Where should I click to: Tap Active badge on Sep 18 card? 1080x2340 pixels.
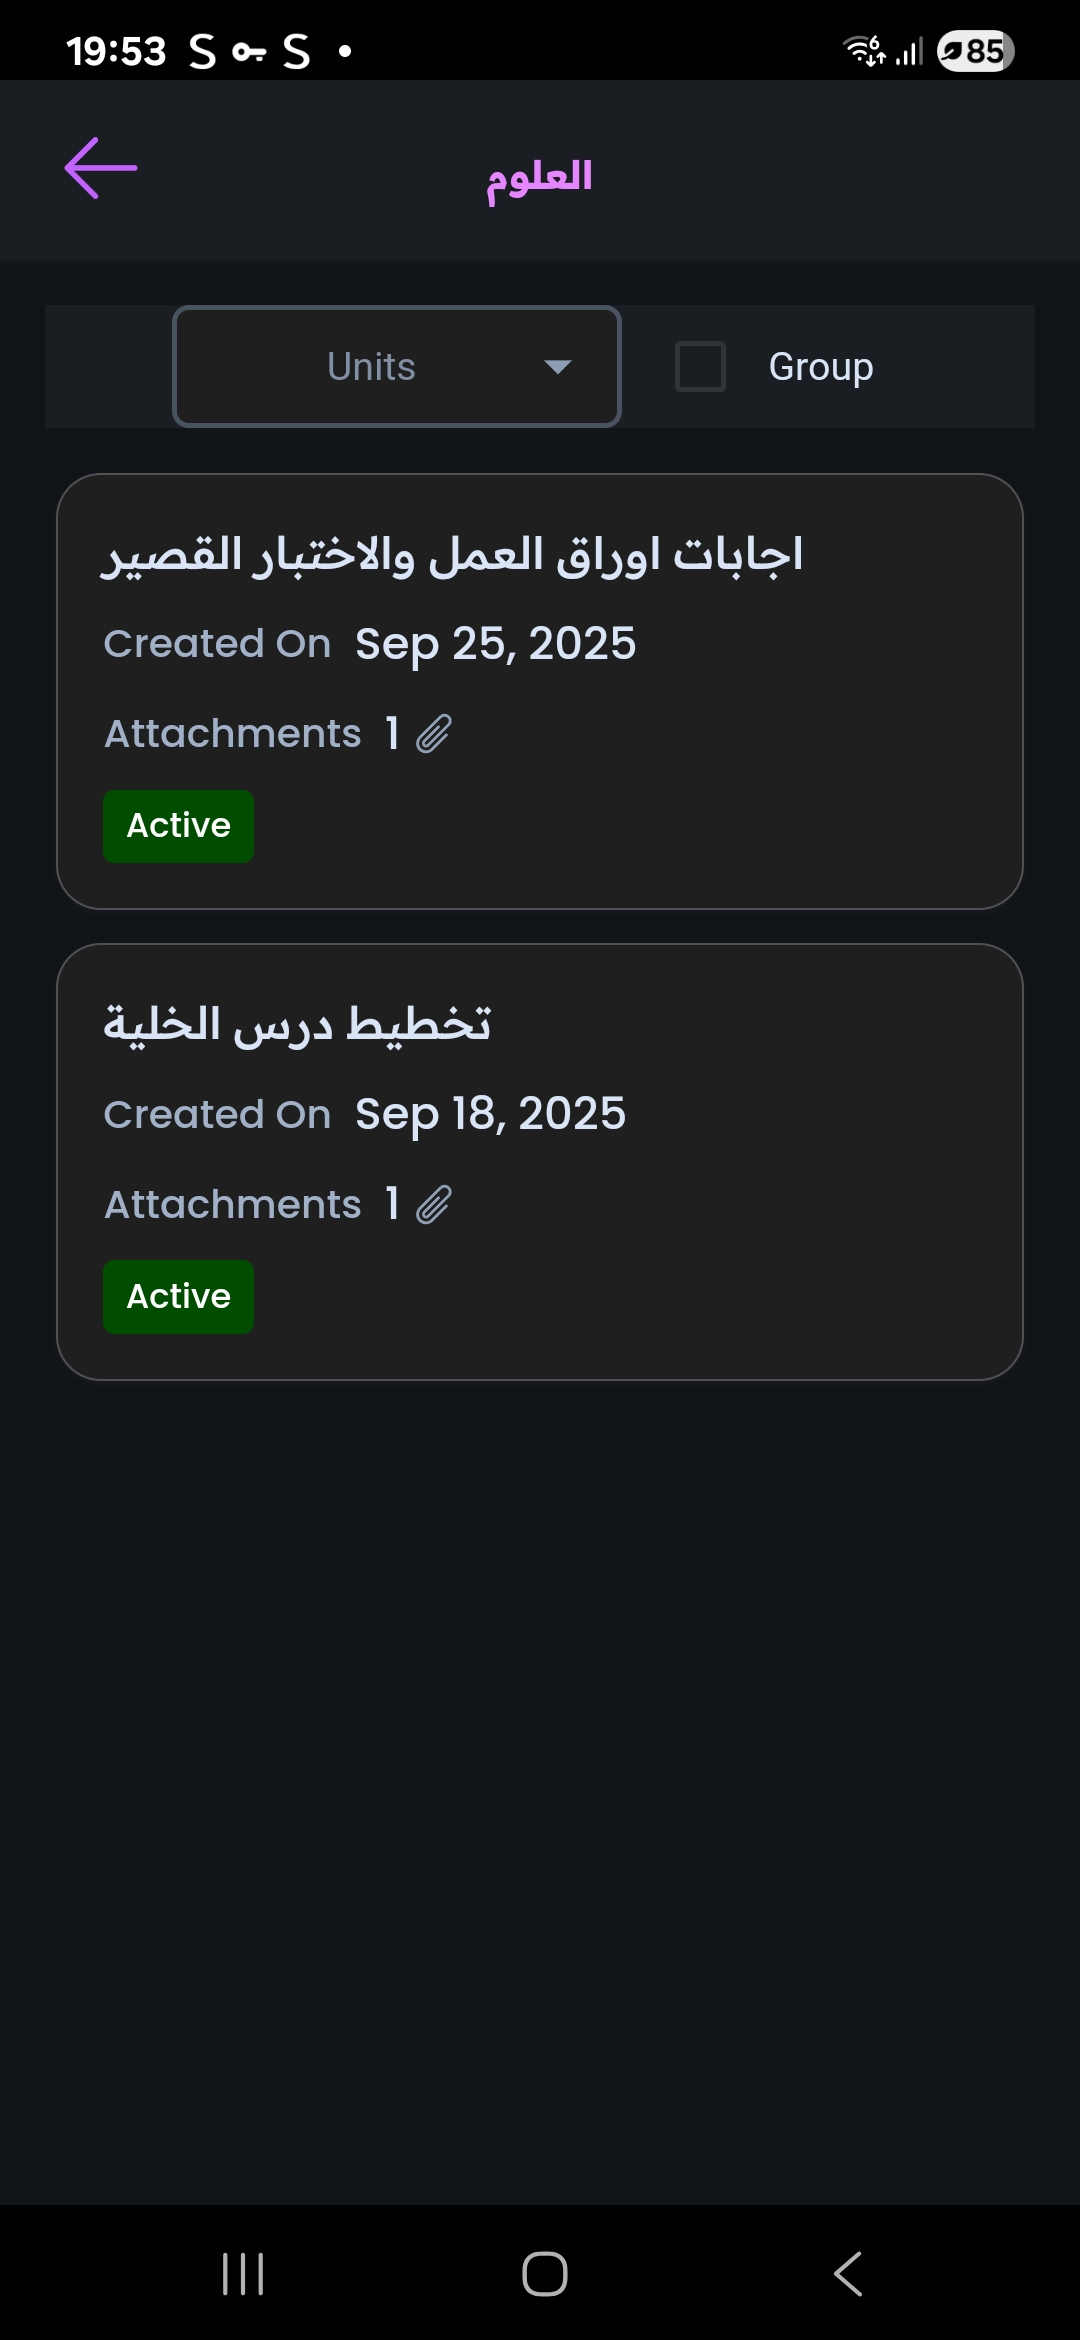click(179, 1297)
